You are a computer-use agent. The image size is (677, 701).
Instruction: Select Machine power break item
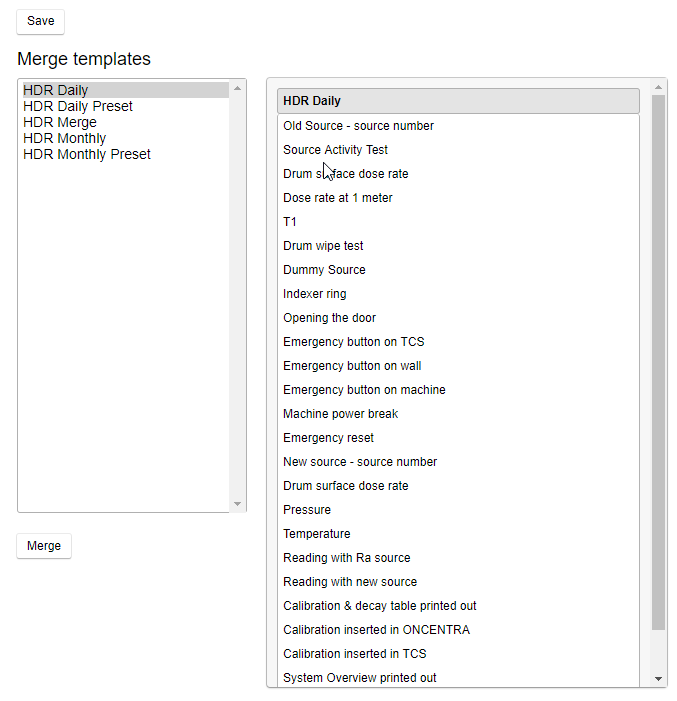tap(458, 414)
